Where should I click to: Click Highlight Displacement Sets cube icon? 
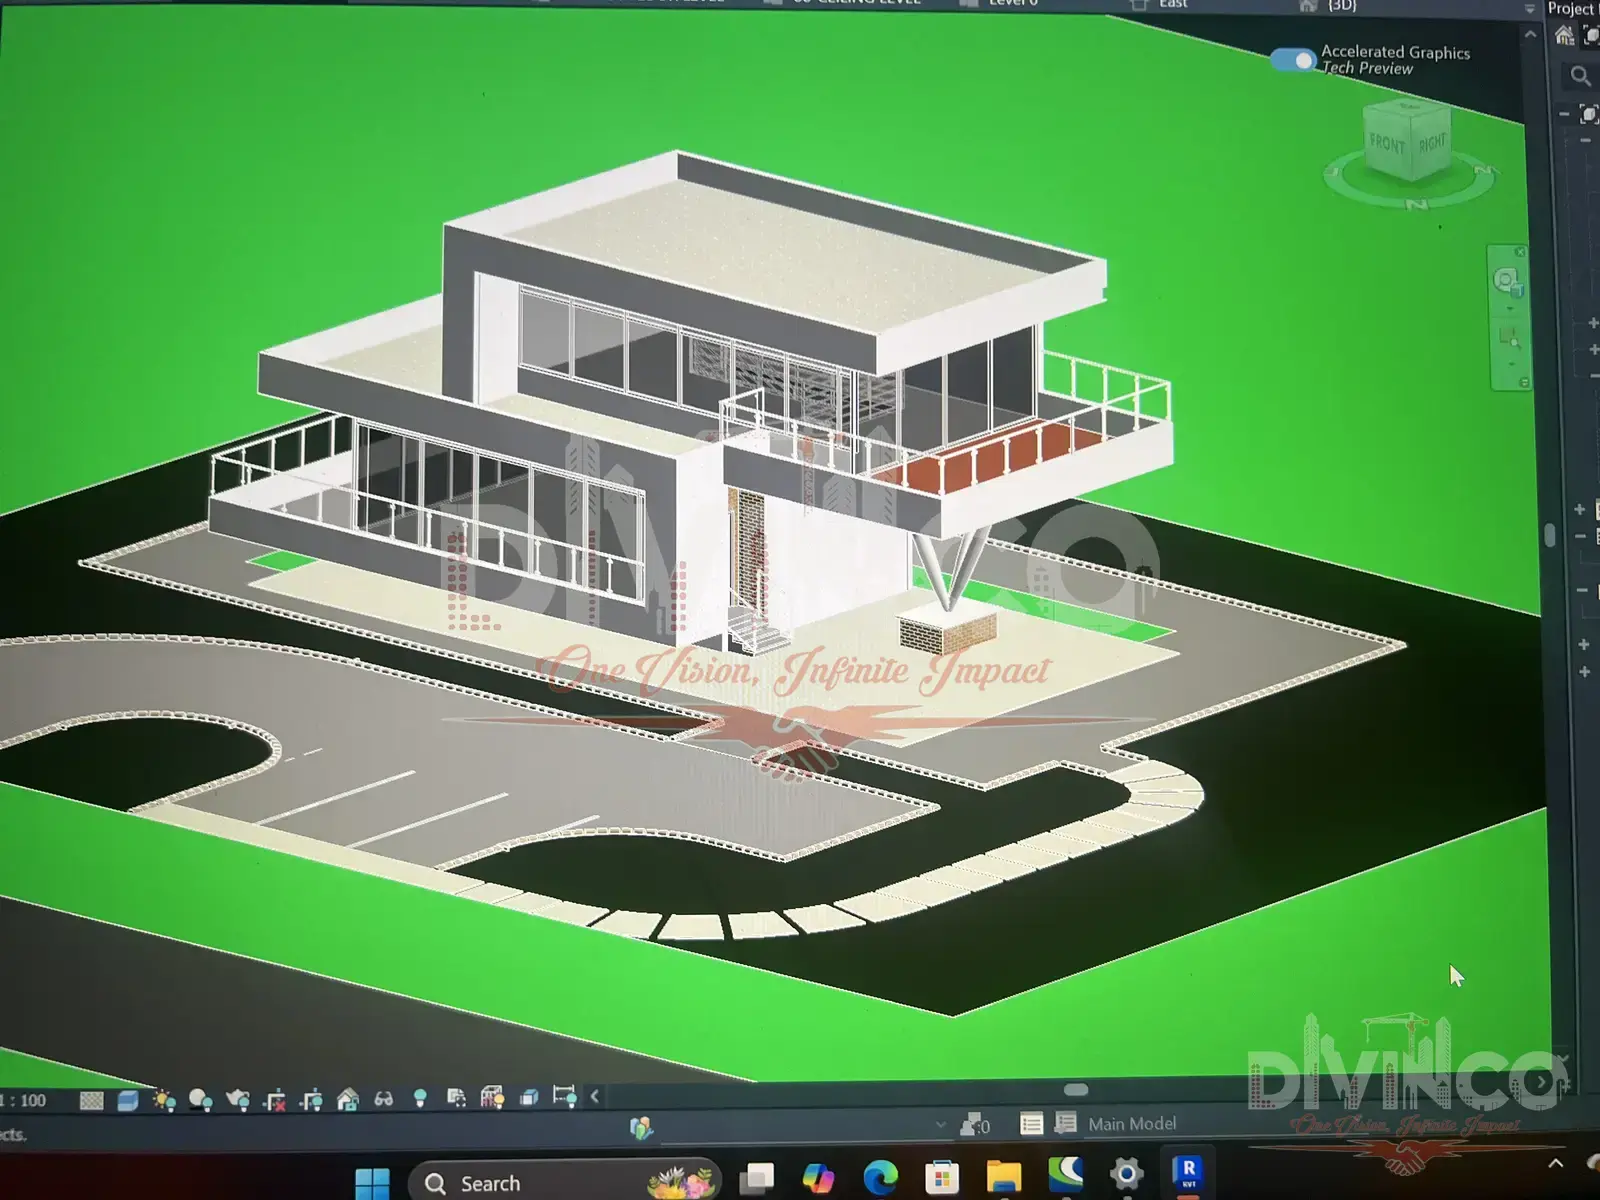(529, 1097)
